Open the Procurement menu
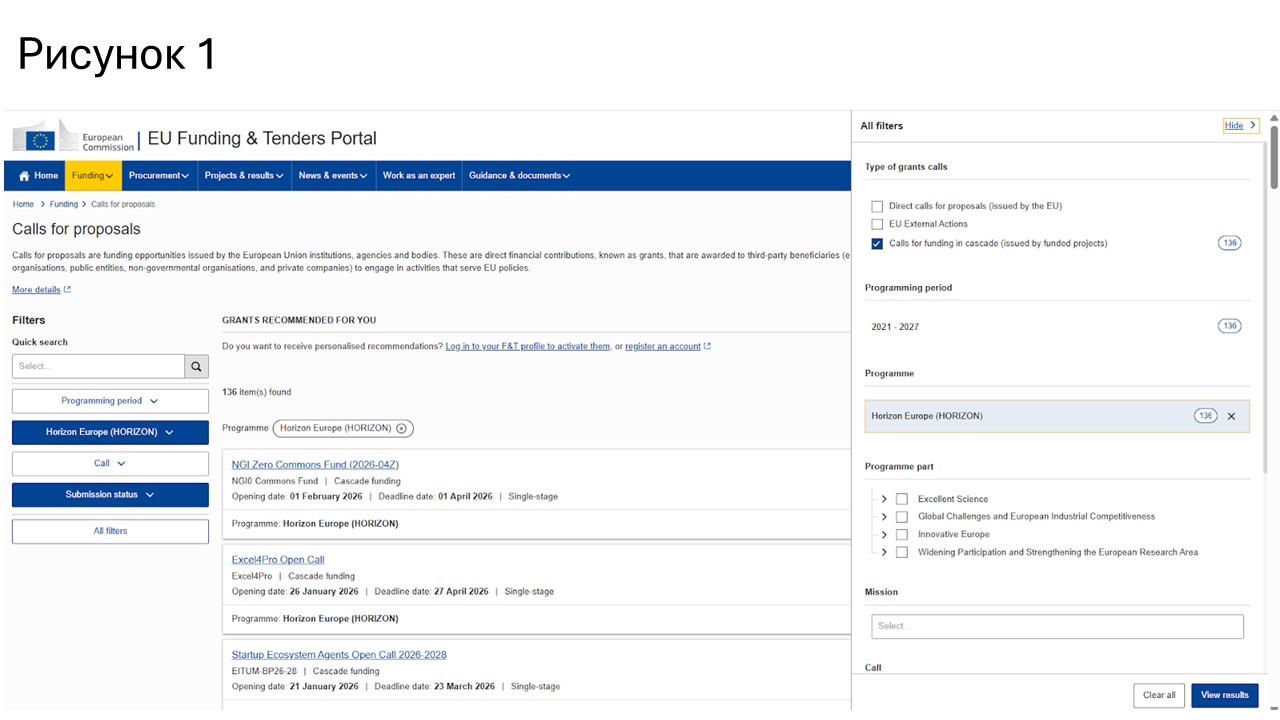 (x=158, y=176)
